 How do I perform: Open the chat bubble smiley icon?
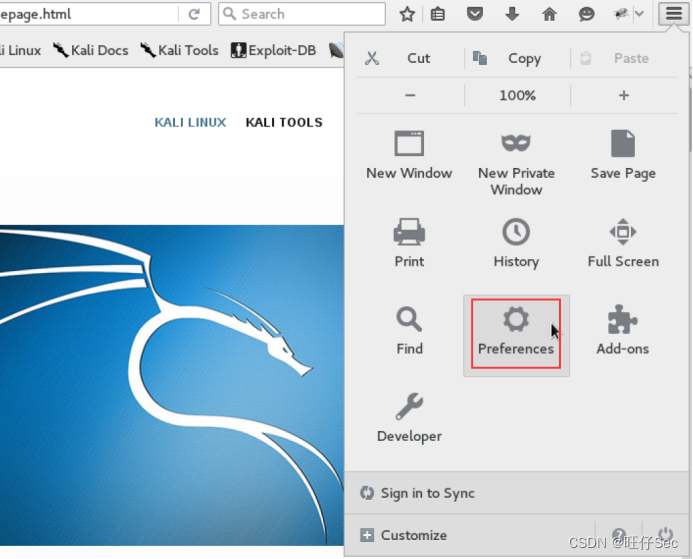point(586,15)
